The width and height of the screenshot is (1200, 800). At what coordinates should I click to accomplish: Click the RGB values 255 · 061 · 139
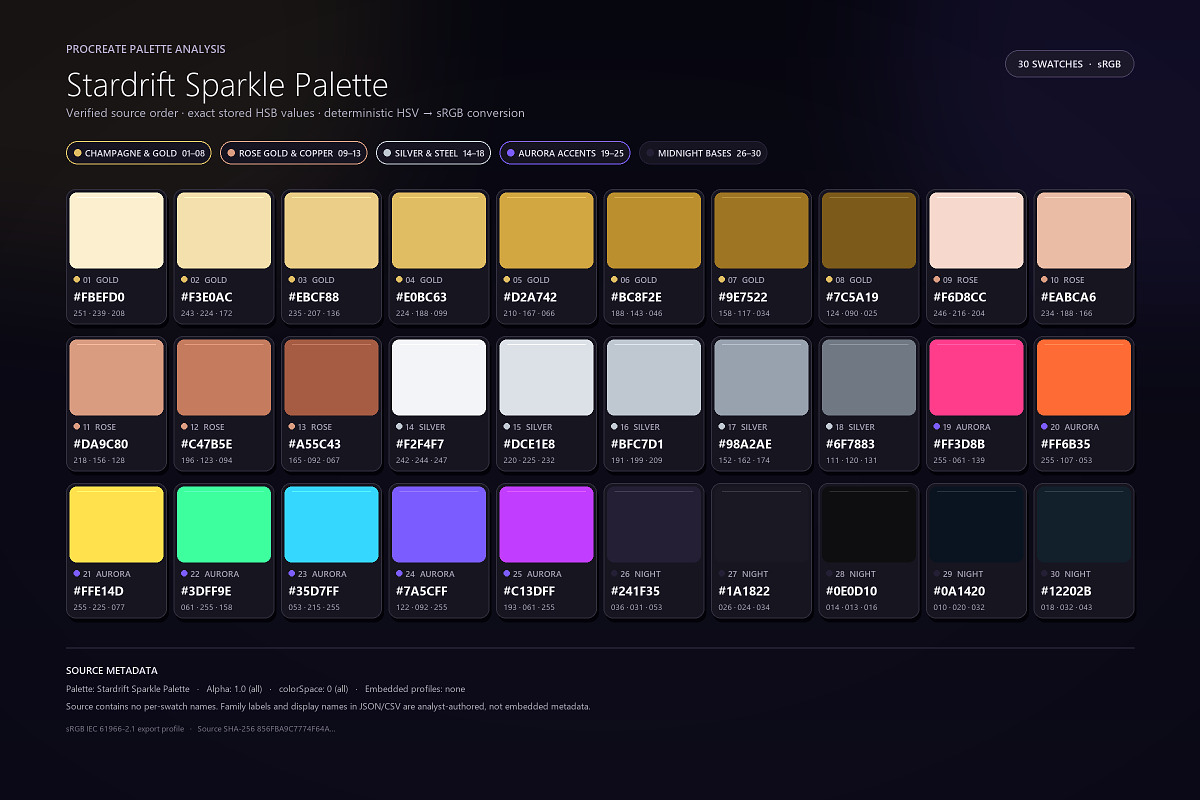(x=959, y=460)
